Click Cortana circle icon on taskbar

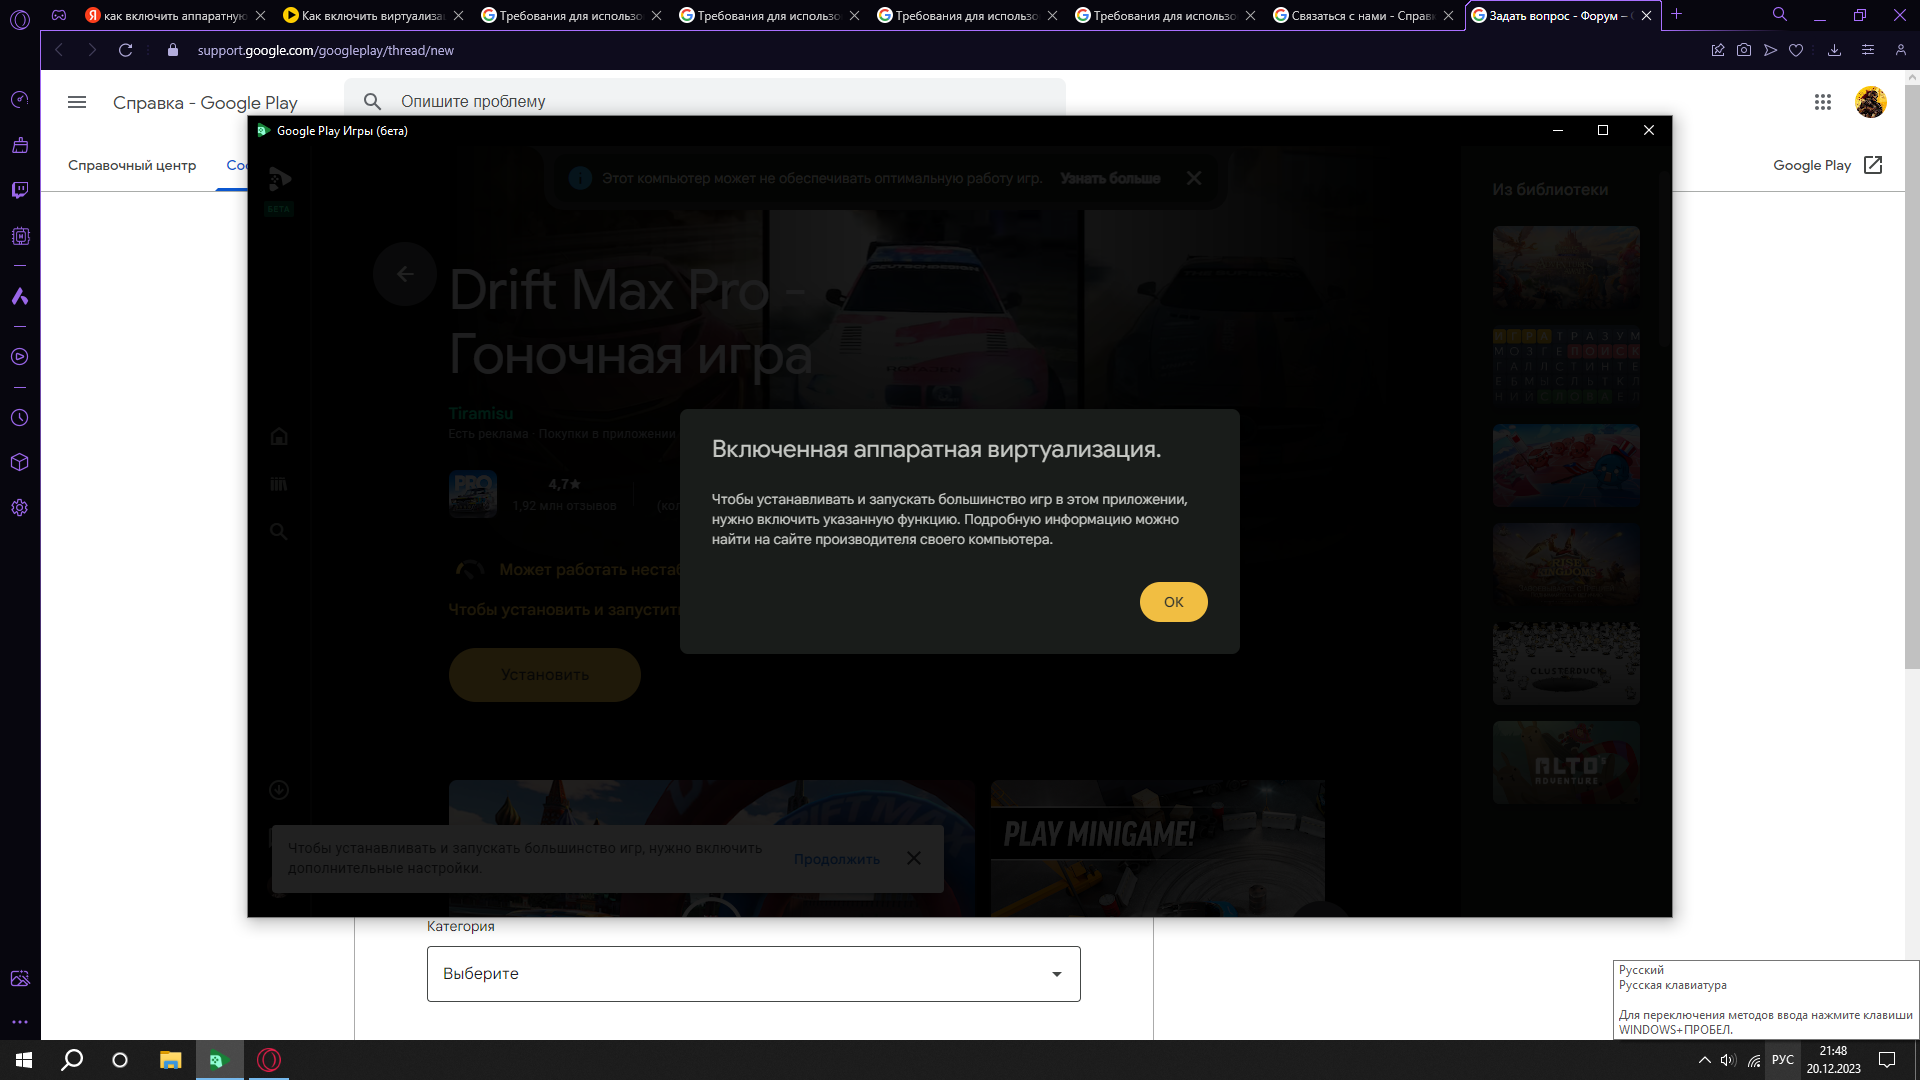pyautogui.click(x=120, y=1060)
